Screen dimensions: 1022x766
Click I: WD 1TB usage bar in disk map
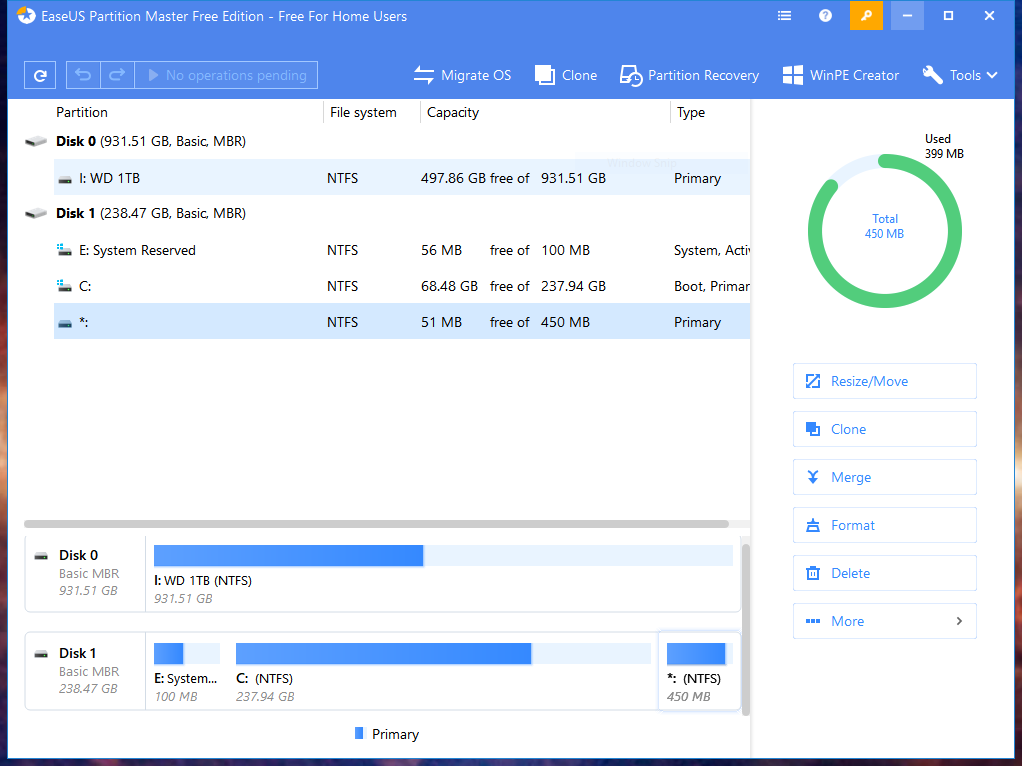coord(443,555)
